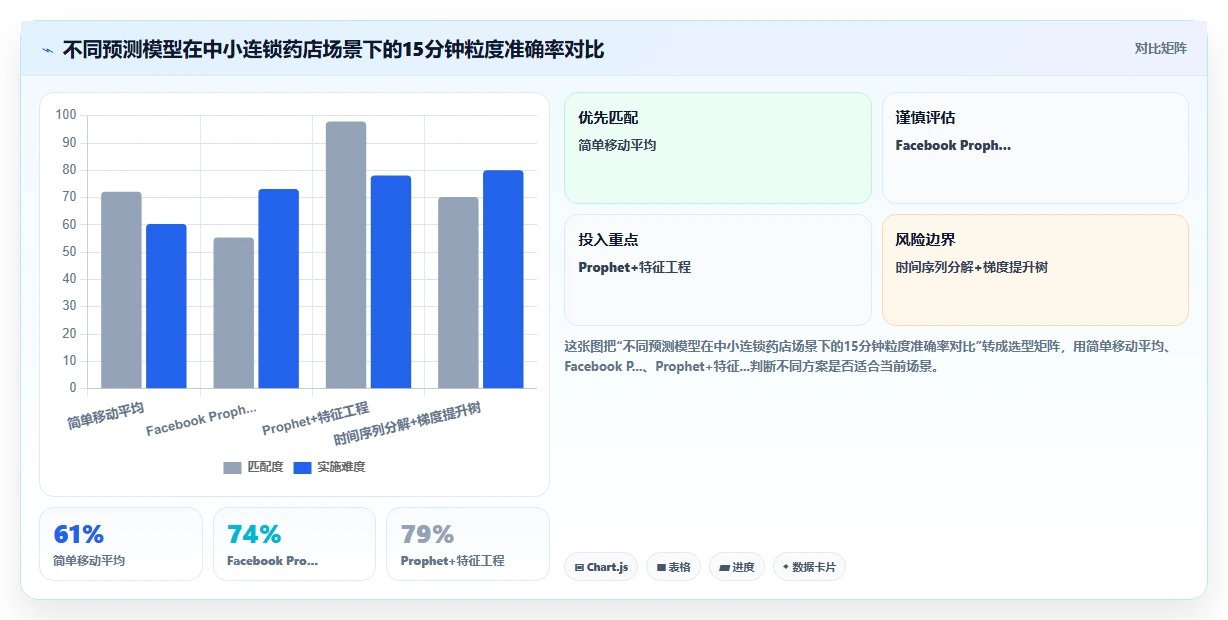The height and width of the screenshot is (620, 1228).
Task: Click the 表格 tag
Action: 674,567
